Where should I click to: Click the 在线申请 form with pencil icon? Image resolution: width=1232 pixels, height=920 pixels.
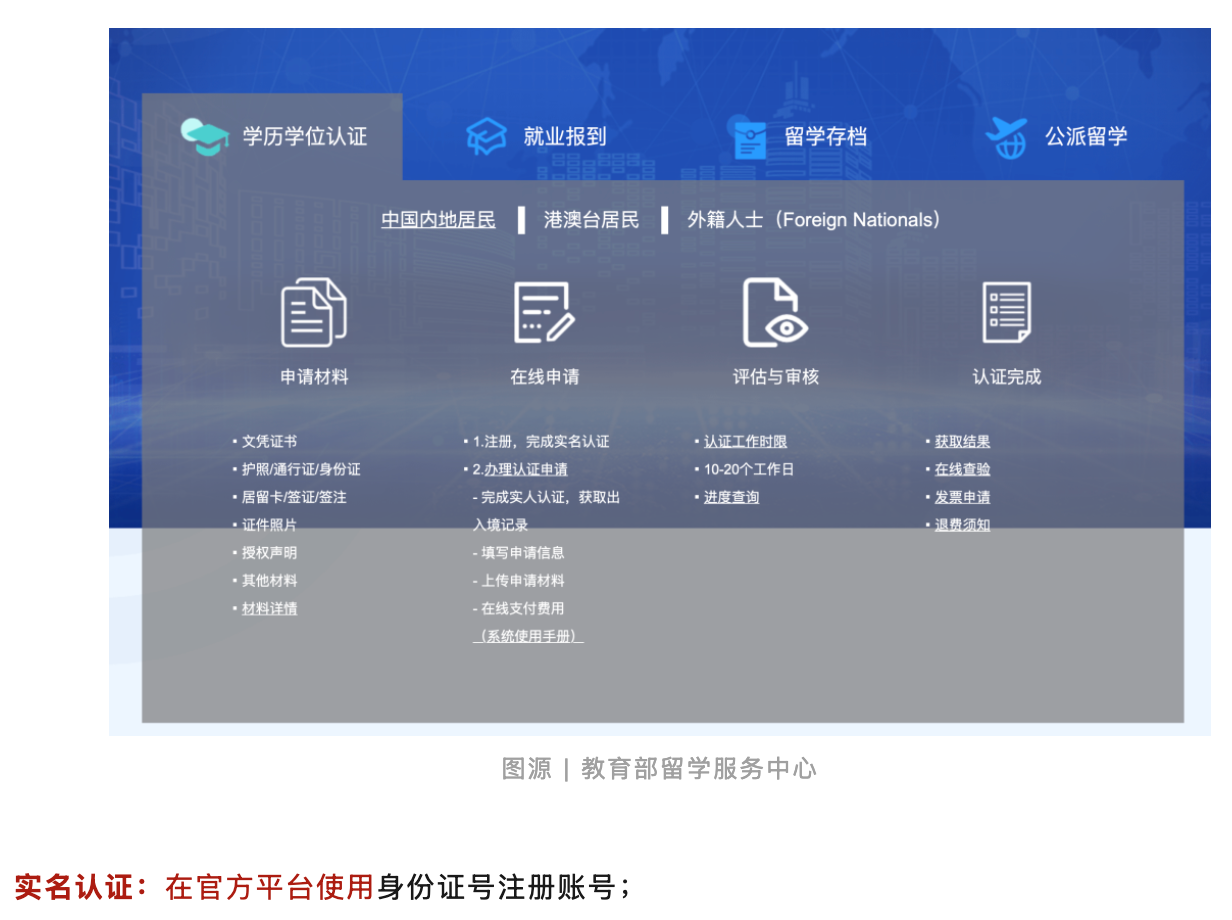pyautogui.click(x=544, y=313)
